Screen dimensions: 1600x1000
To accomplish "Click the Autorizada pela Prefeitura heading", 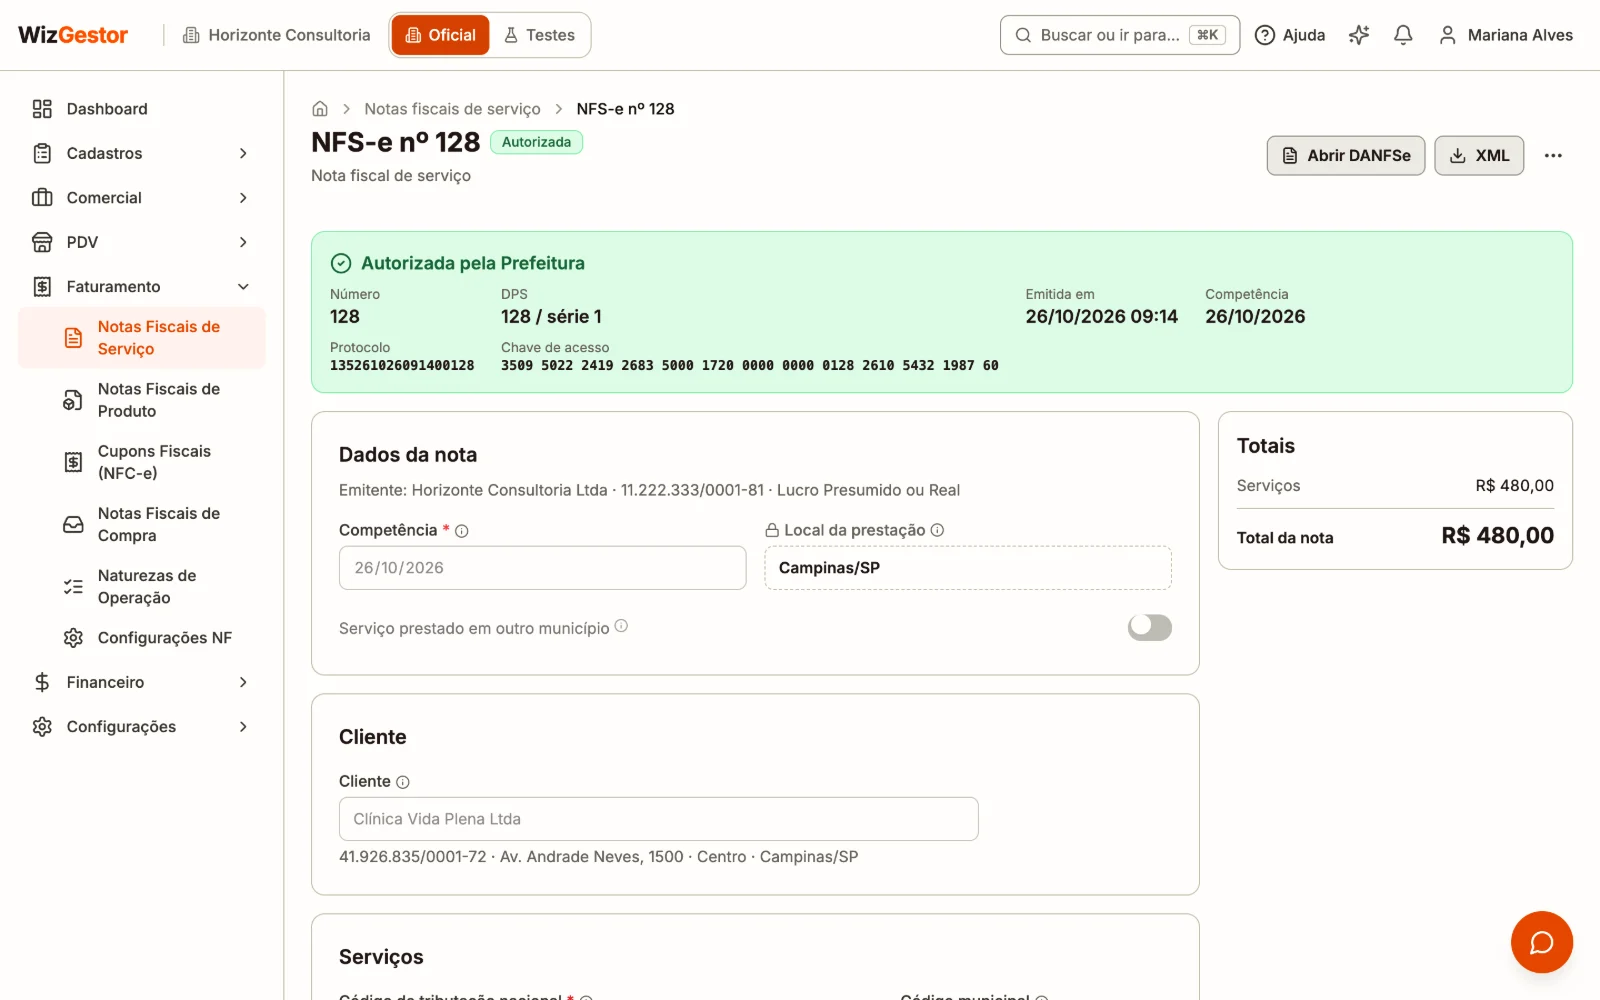I will coord(472,263).
